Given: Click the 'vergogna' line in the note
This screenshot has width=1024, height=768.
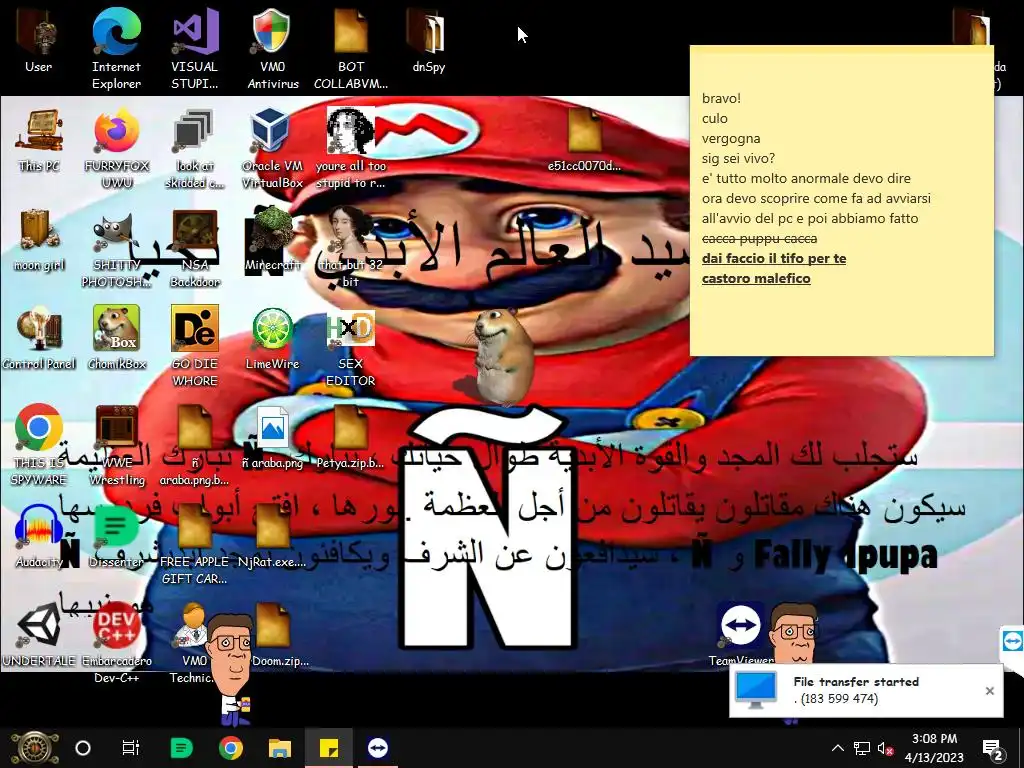Looking at the screenshot, I should 731,138.
